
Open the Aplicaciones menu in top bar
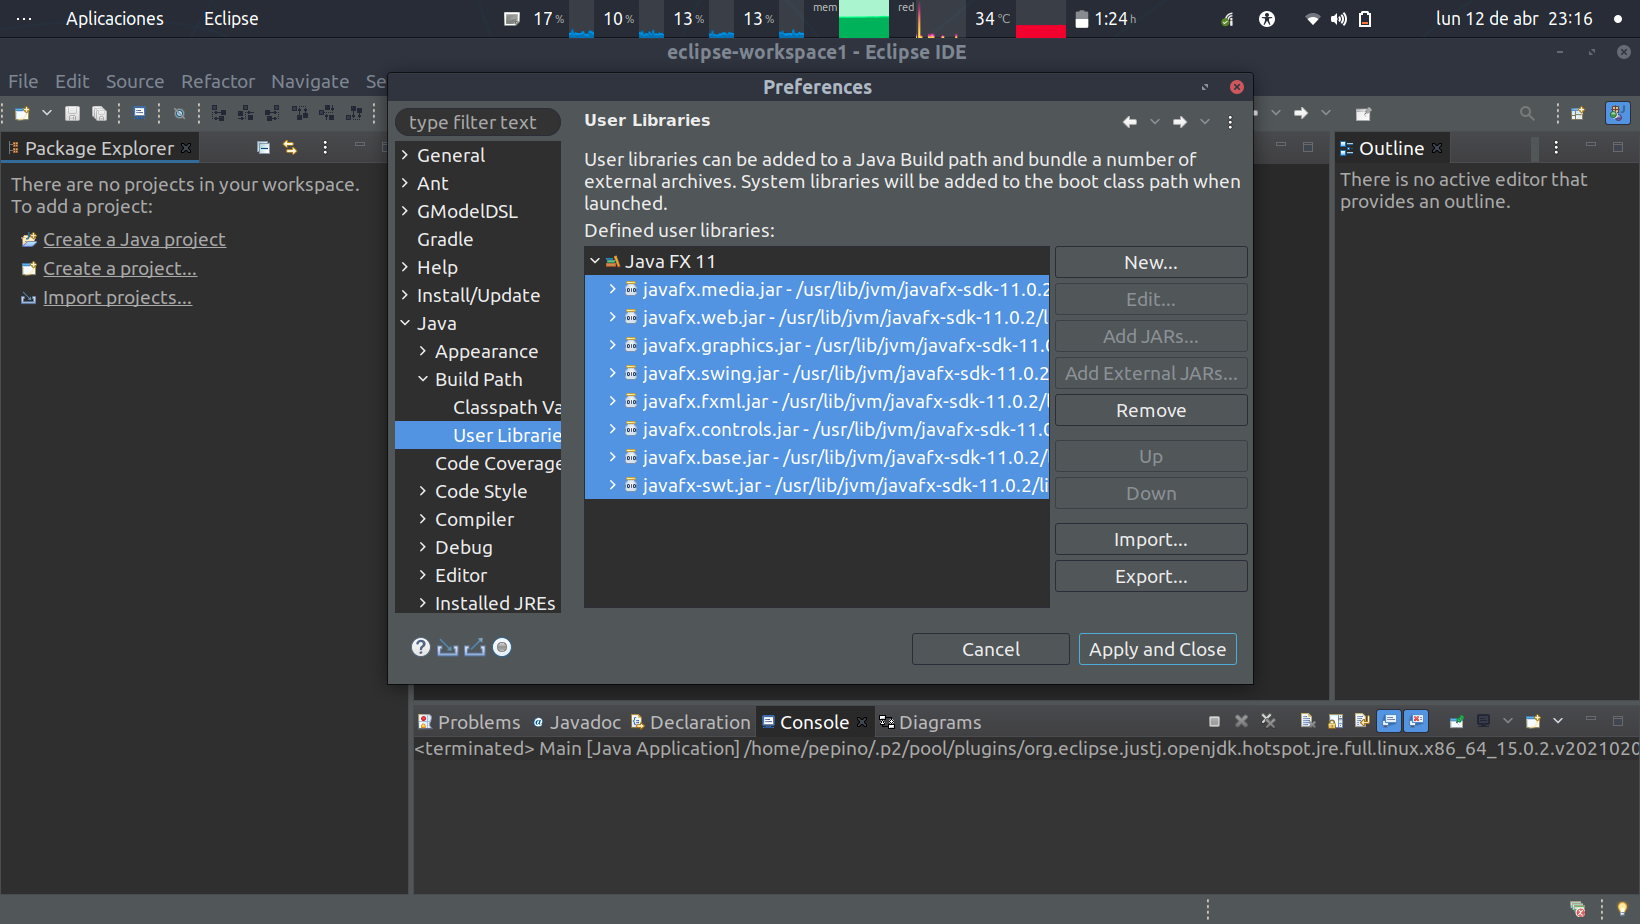pyautogui.click(x=115, y=19)
